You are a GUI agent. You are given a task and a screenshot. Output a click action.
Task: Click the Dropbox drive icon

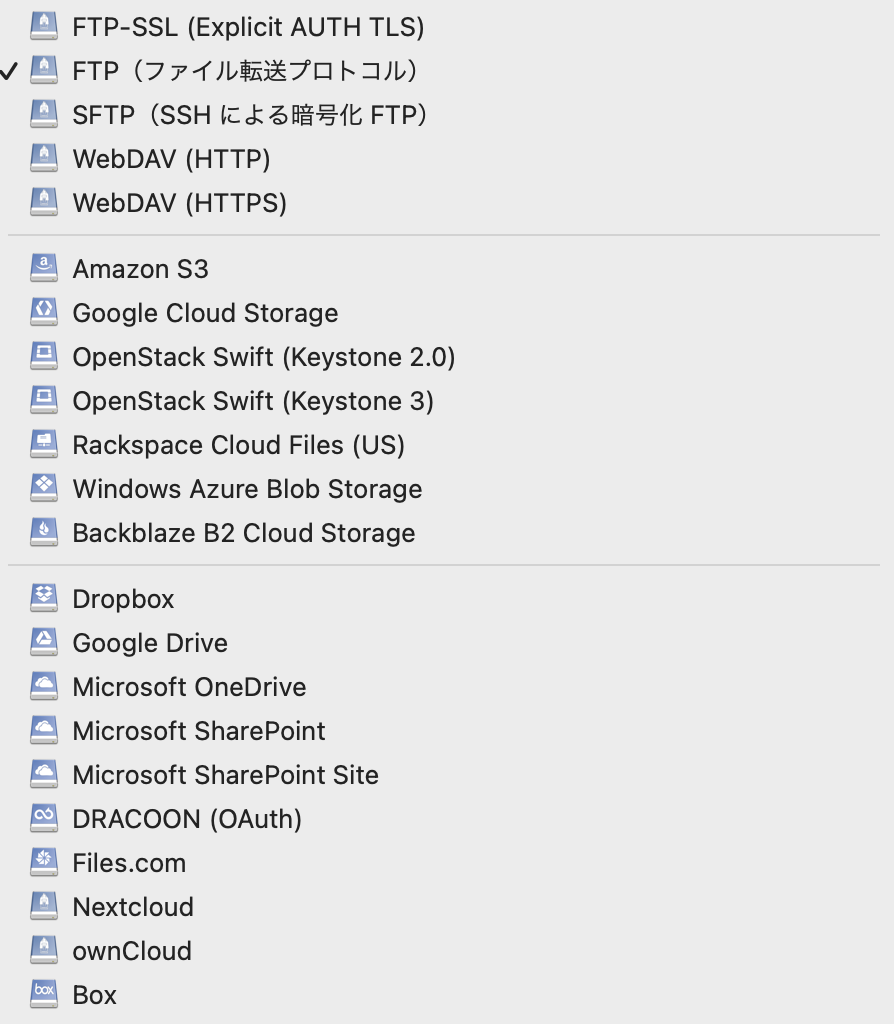pos(44,598)
